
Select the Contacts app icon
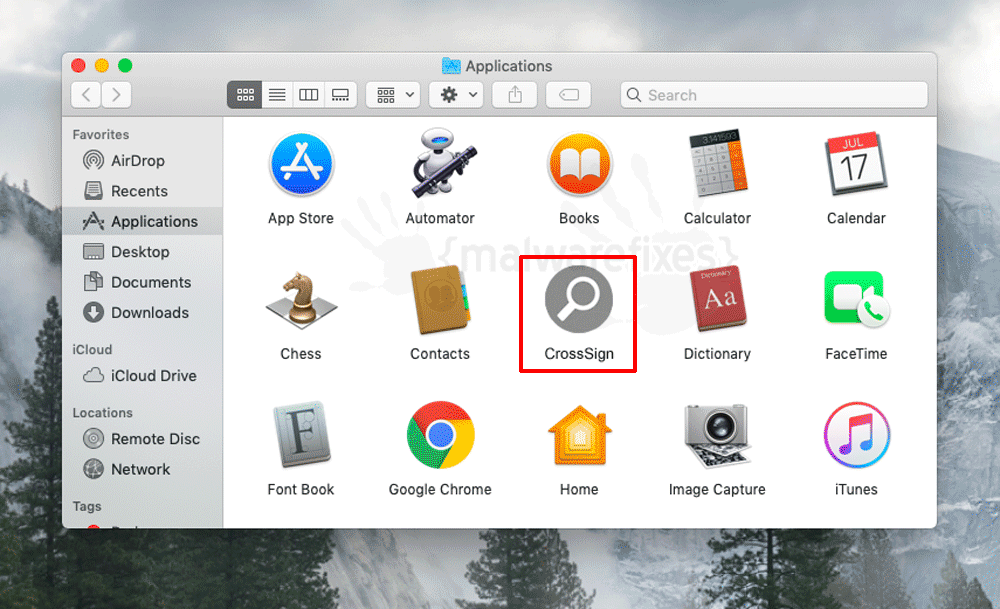tap(441, 300)
